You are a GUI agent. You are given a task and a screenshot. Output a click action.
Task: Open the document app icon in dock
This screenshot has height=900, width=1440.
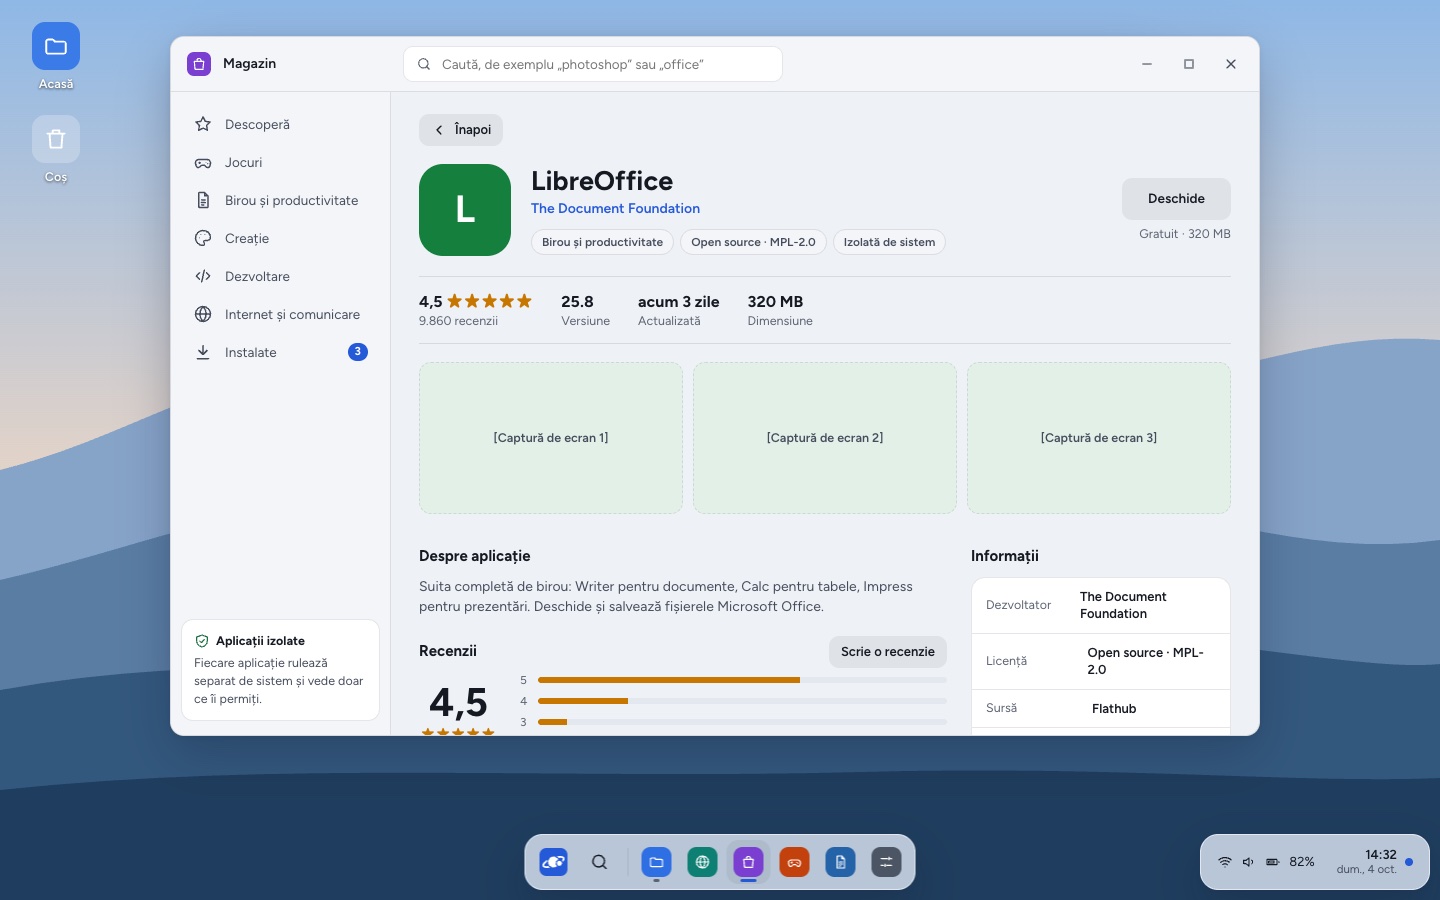tap(840, 862)
